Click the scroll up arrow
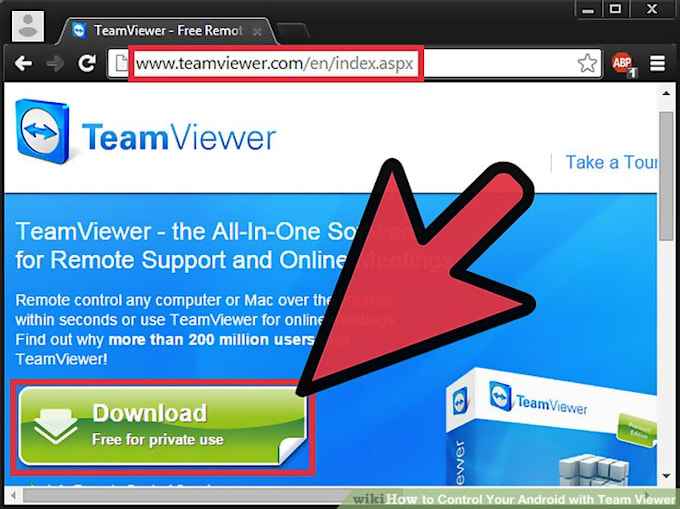The image size is (680, 509). pos(666,93)
